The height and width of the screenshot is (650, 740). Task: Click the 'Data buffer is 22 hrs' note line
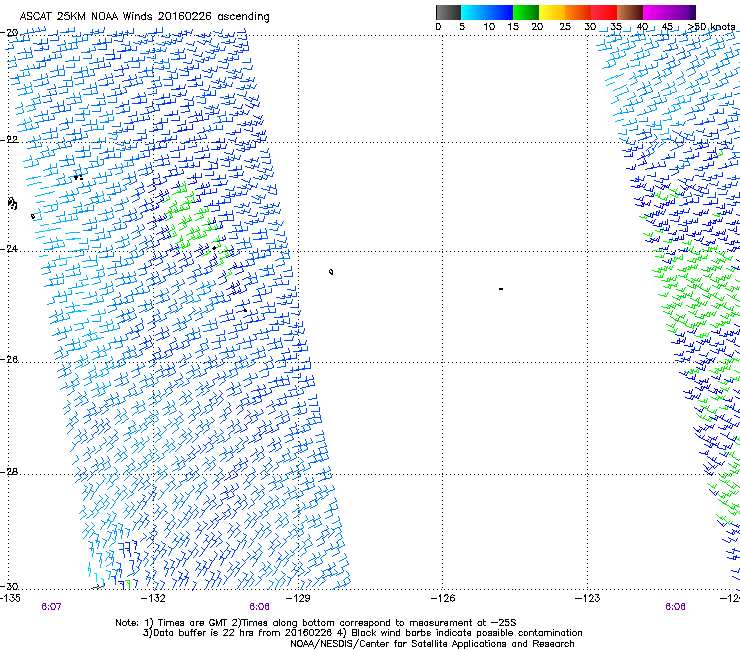pyautogui.click(x=362, y=633)
